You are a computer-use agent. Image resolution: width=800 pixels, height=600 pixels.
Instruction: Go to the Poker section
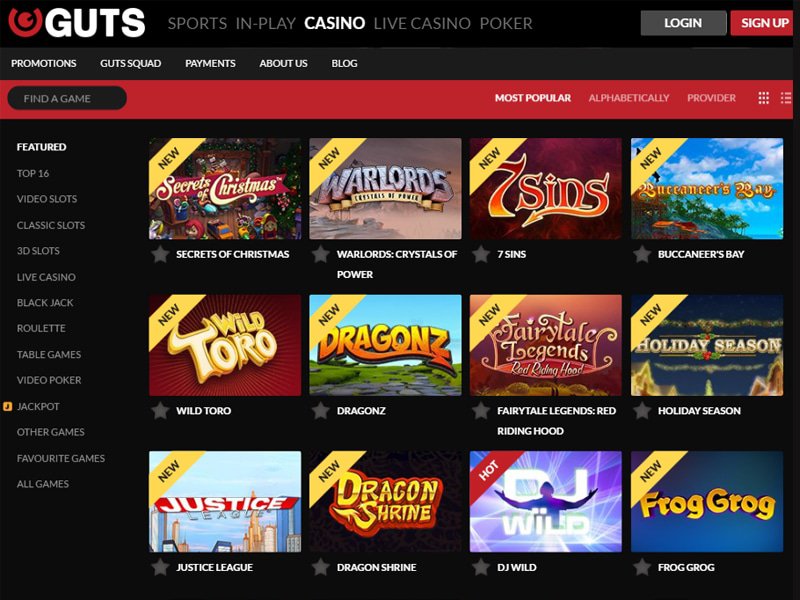click(506, 23)
